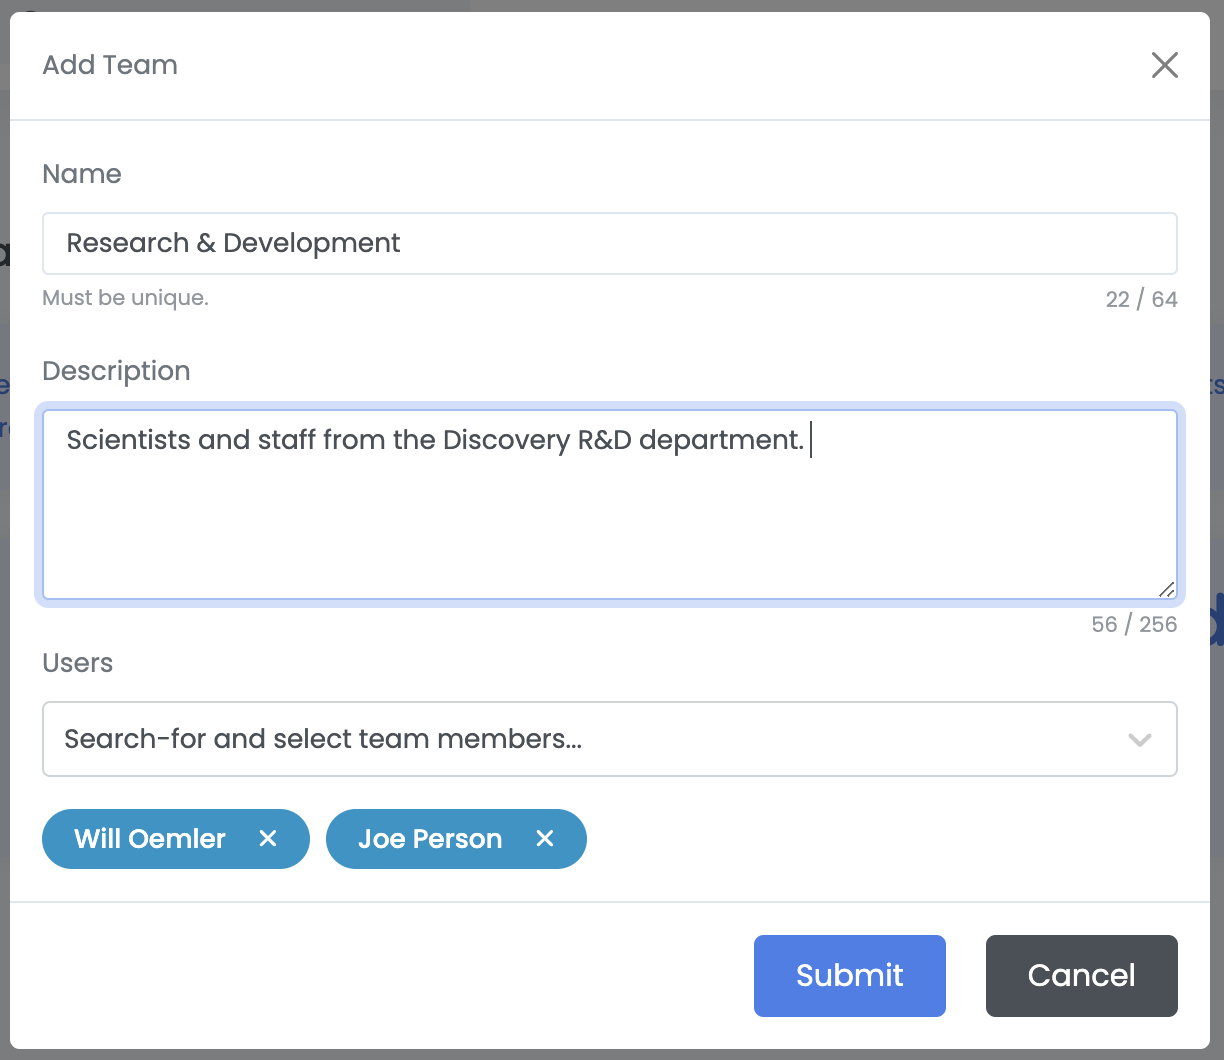Select the Will Oemler user chip
The image size is (1224, 1060).
[150, 839]
